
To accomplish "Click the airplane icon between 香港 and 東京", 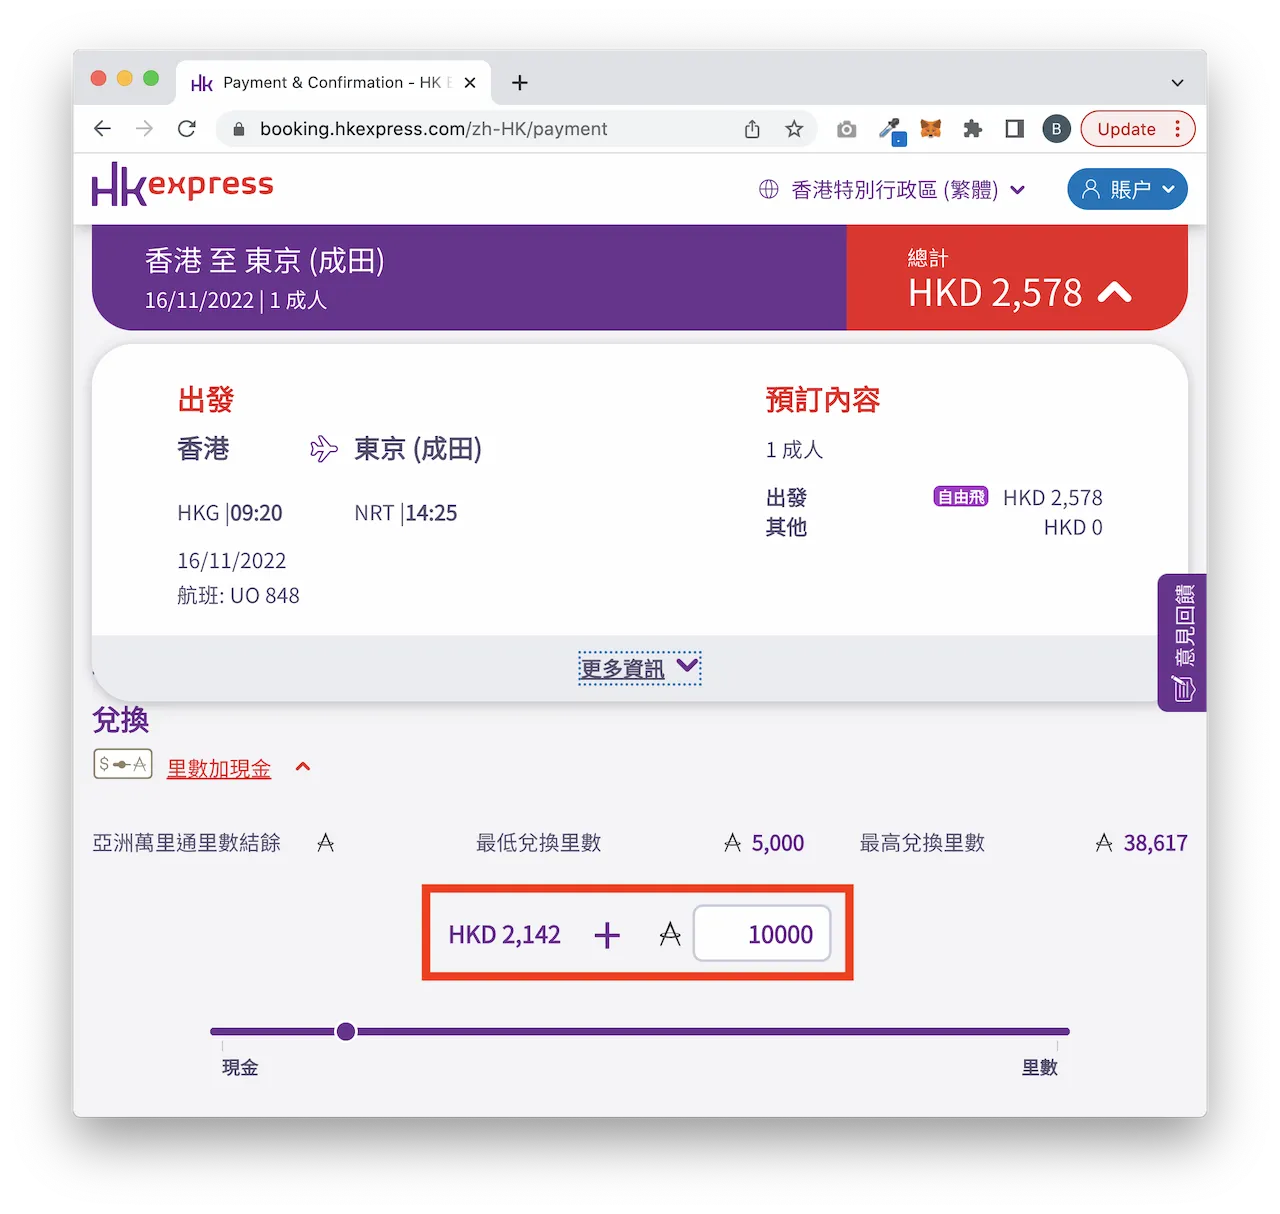I will (x=323, y=449).
